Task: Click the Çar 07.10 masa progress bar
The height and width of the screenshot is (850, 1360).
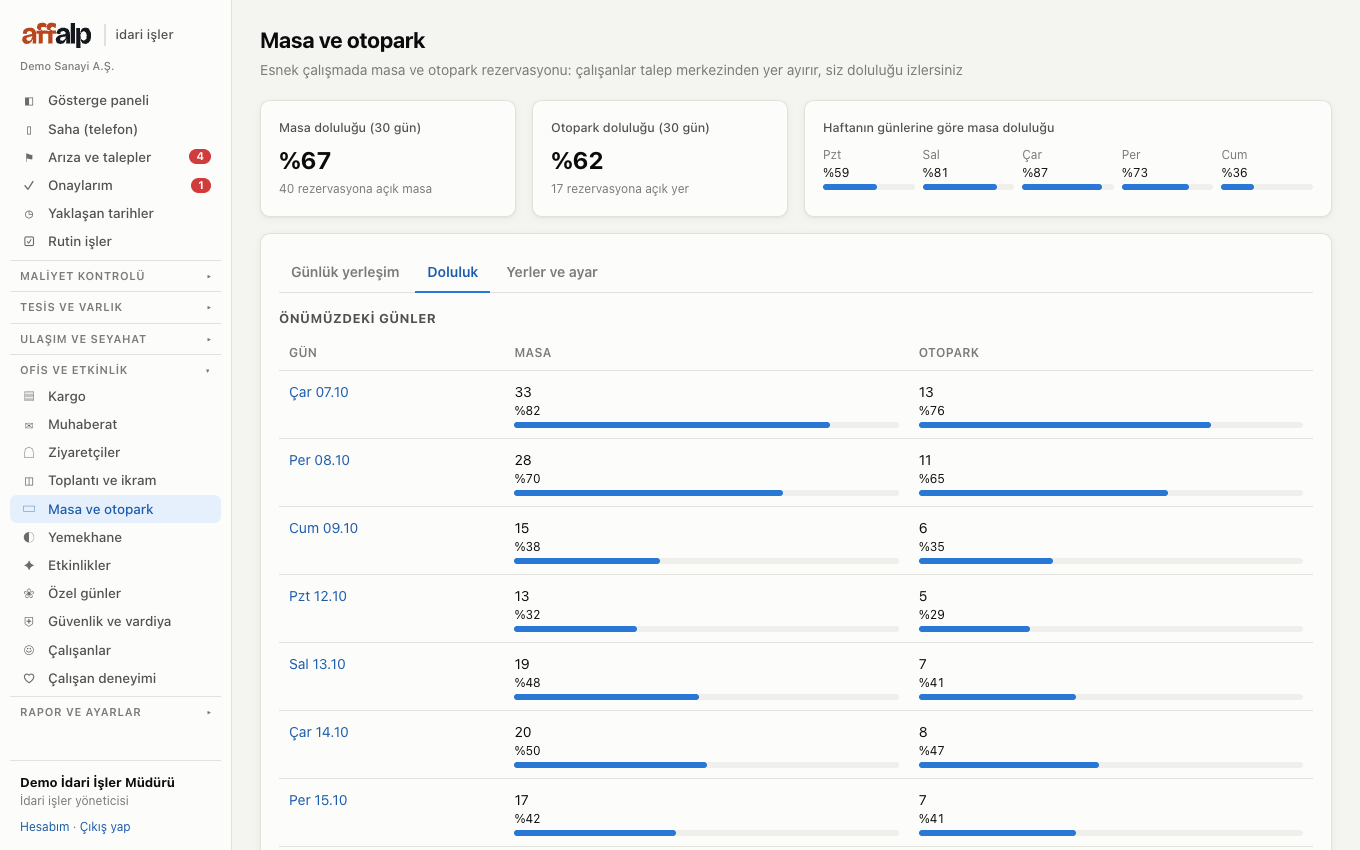Action: (x=706, y=425)
